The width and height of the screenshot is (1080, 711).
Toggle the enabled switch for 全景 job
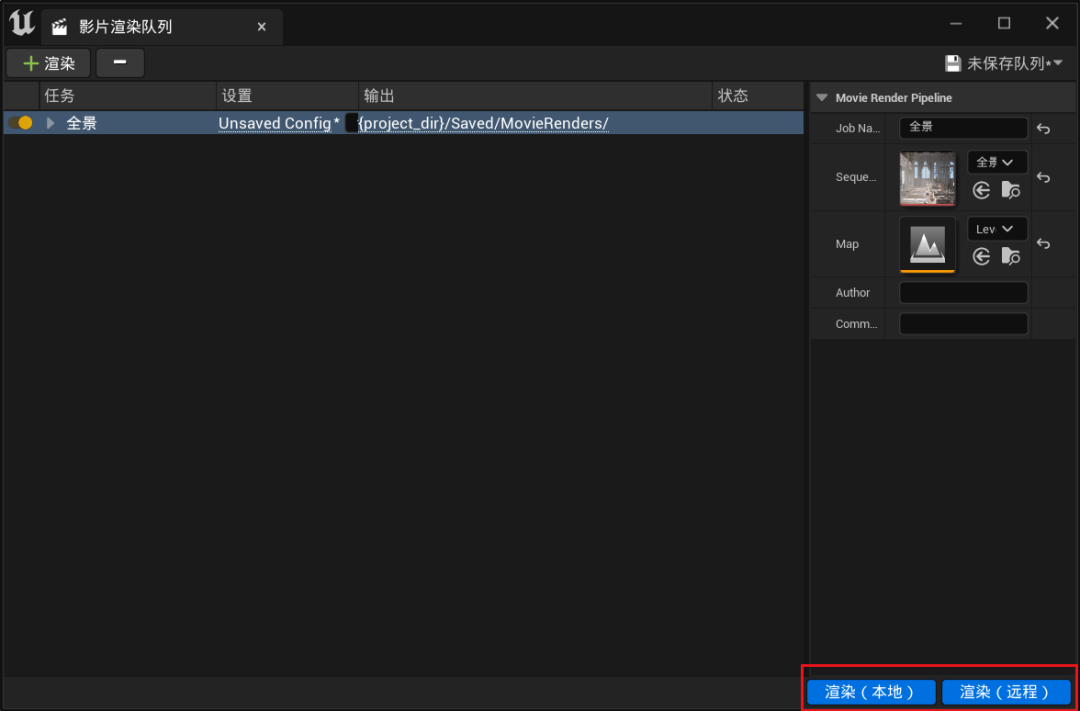pos(20,123)
